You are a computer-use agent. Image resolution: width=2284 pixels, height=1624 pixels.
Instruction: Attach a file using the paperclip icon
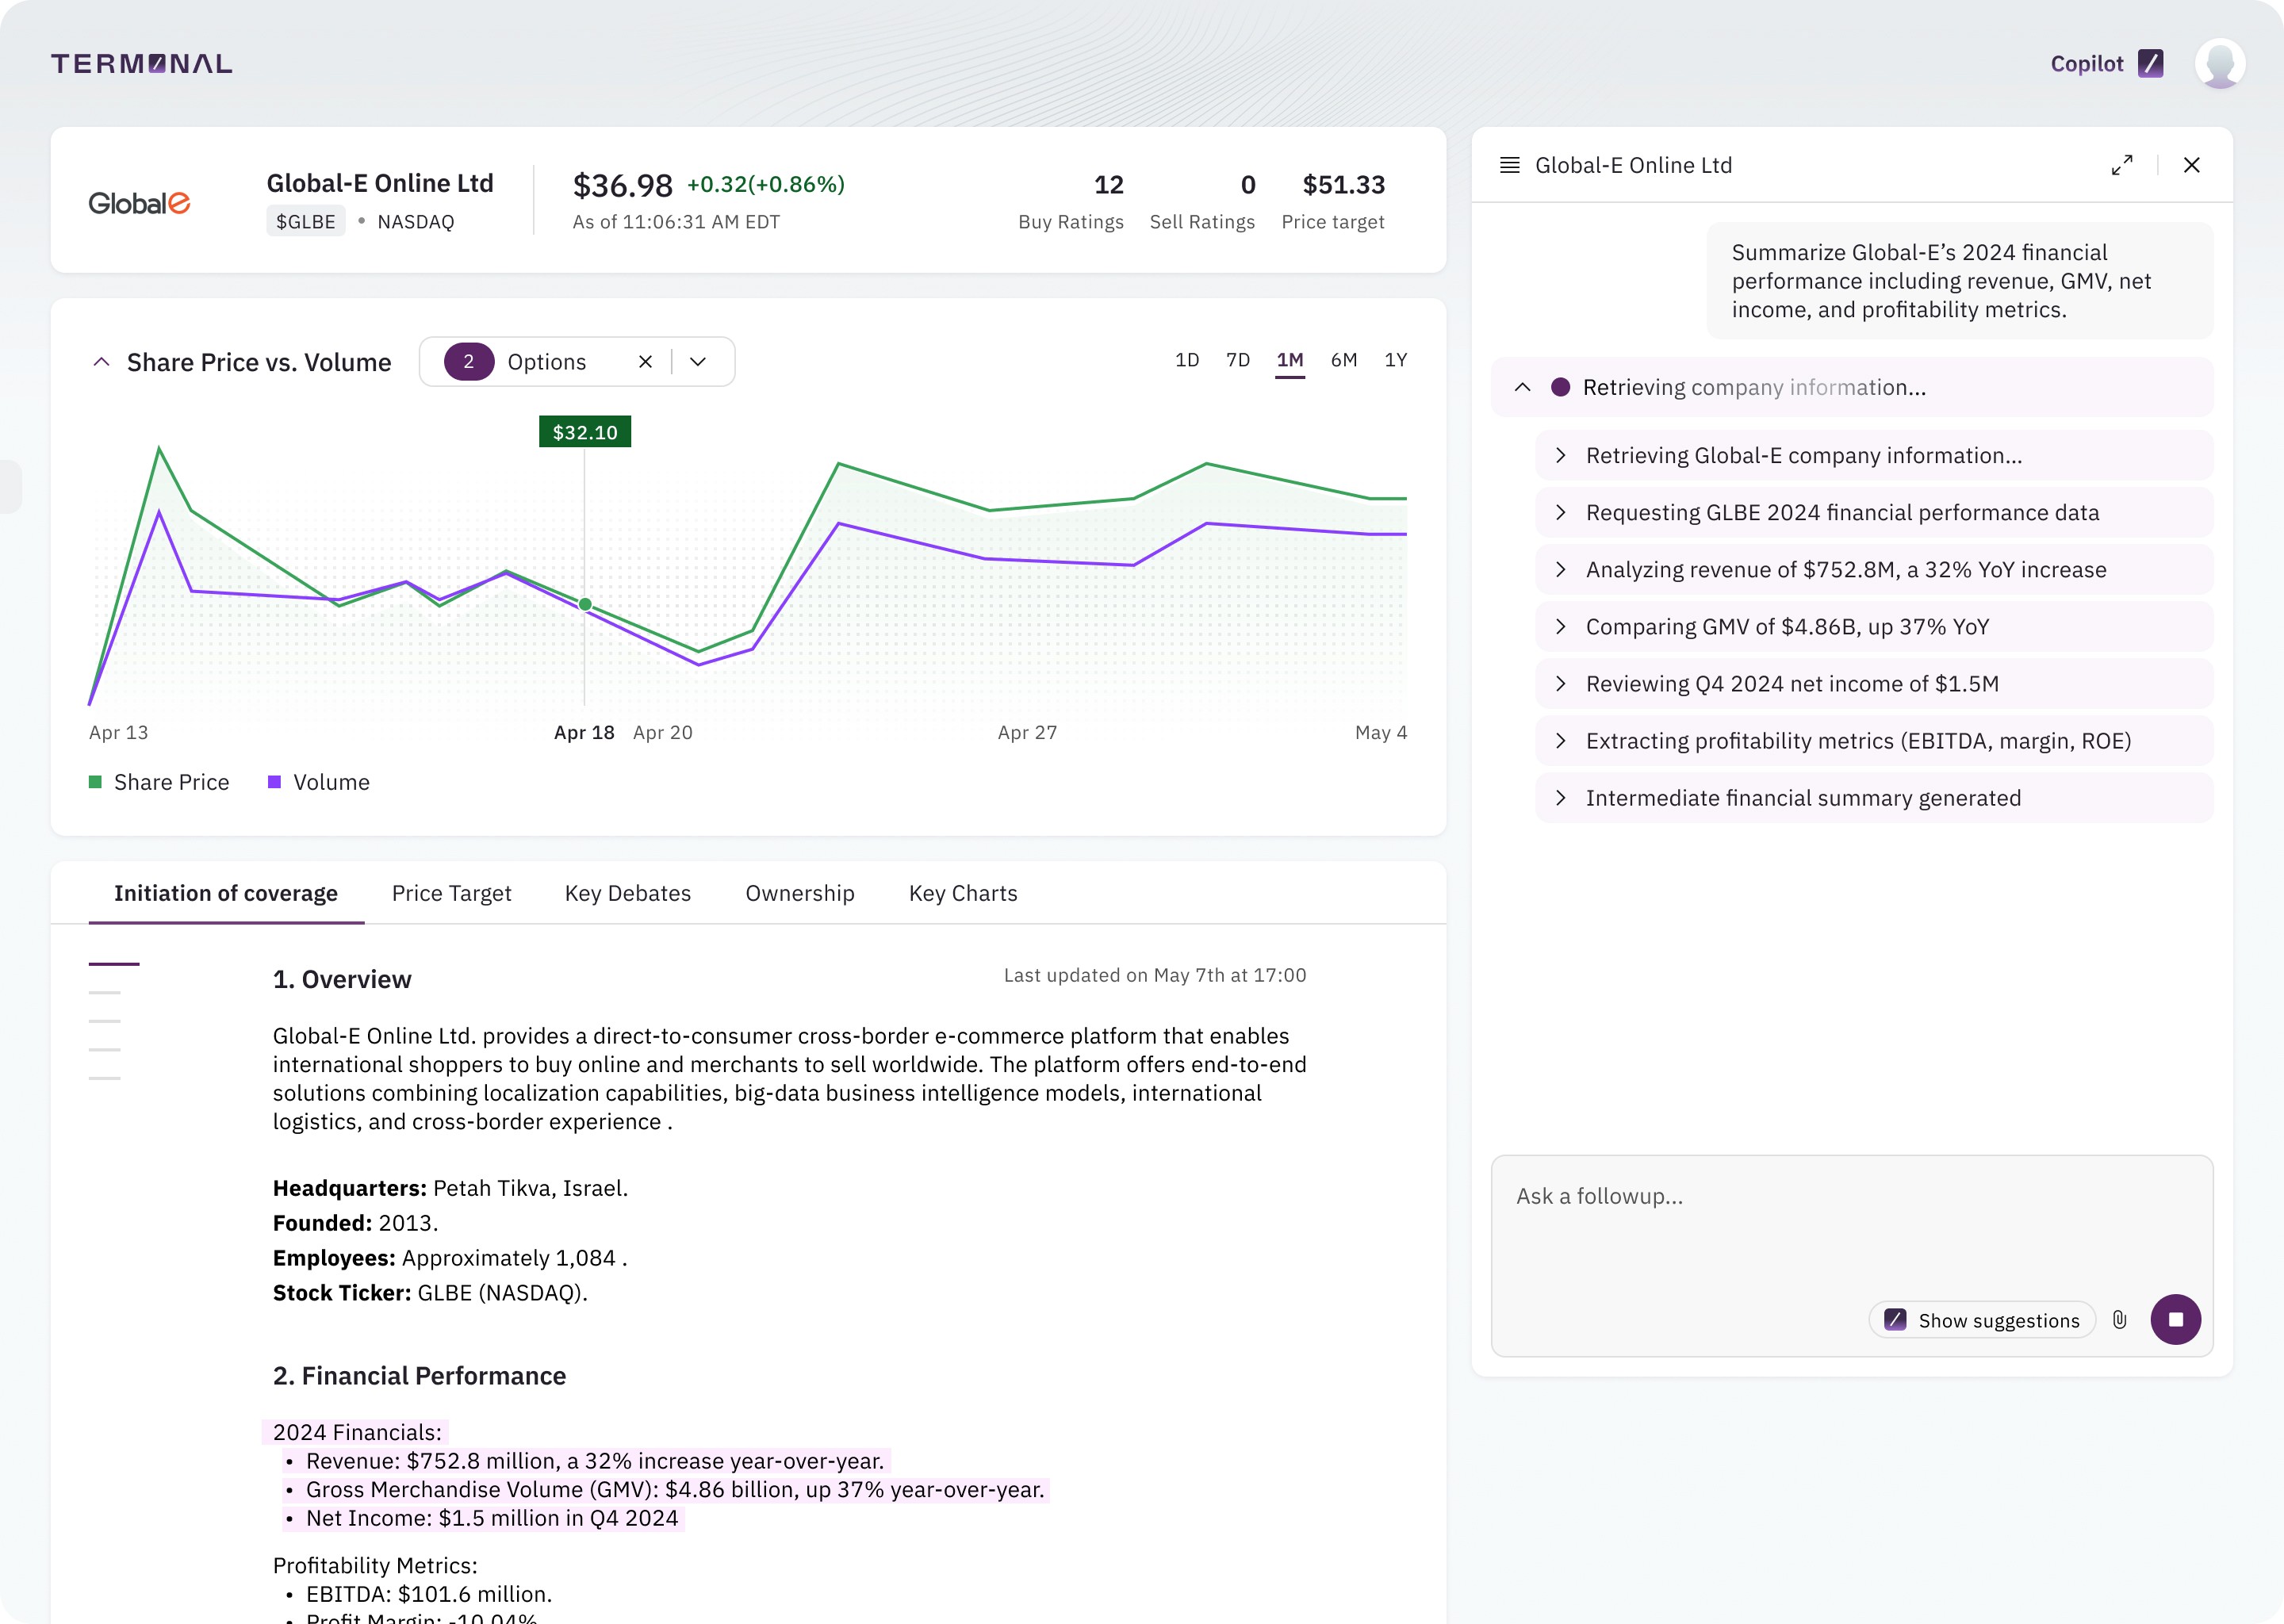pyautogui.click(x=2118, y=1320)
